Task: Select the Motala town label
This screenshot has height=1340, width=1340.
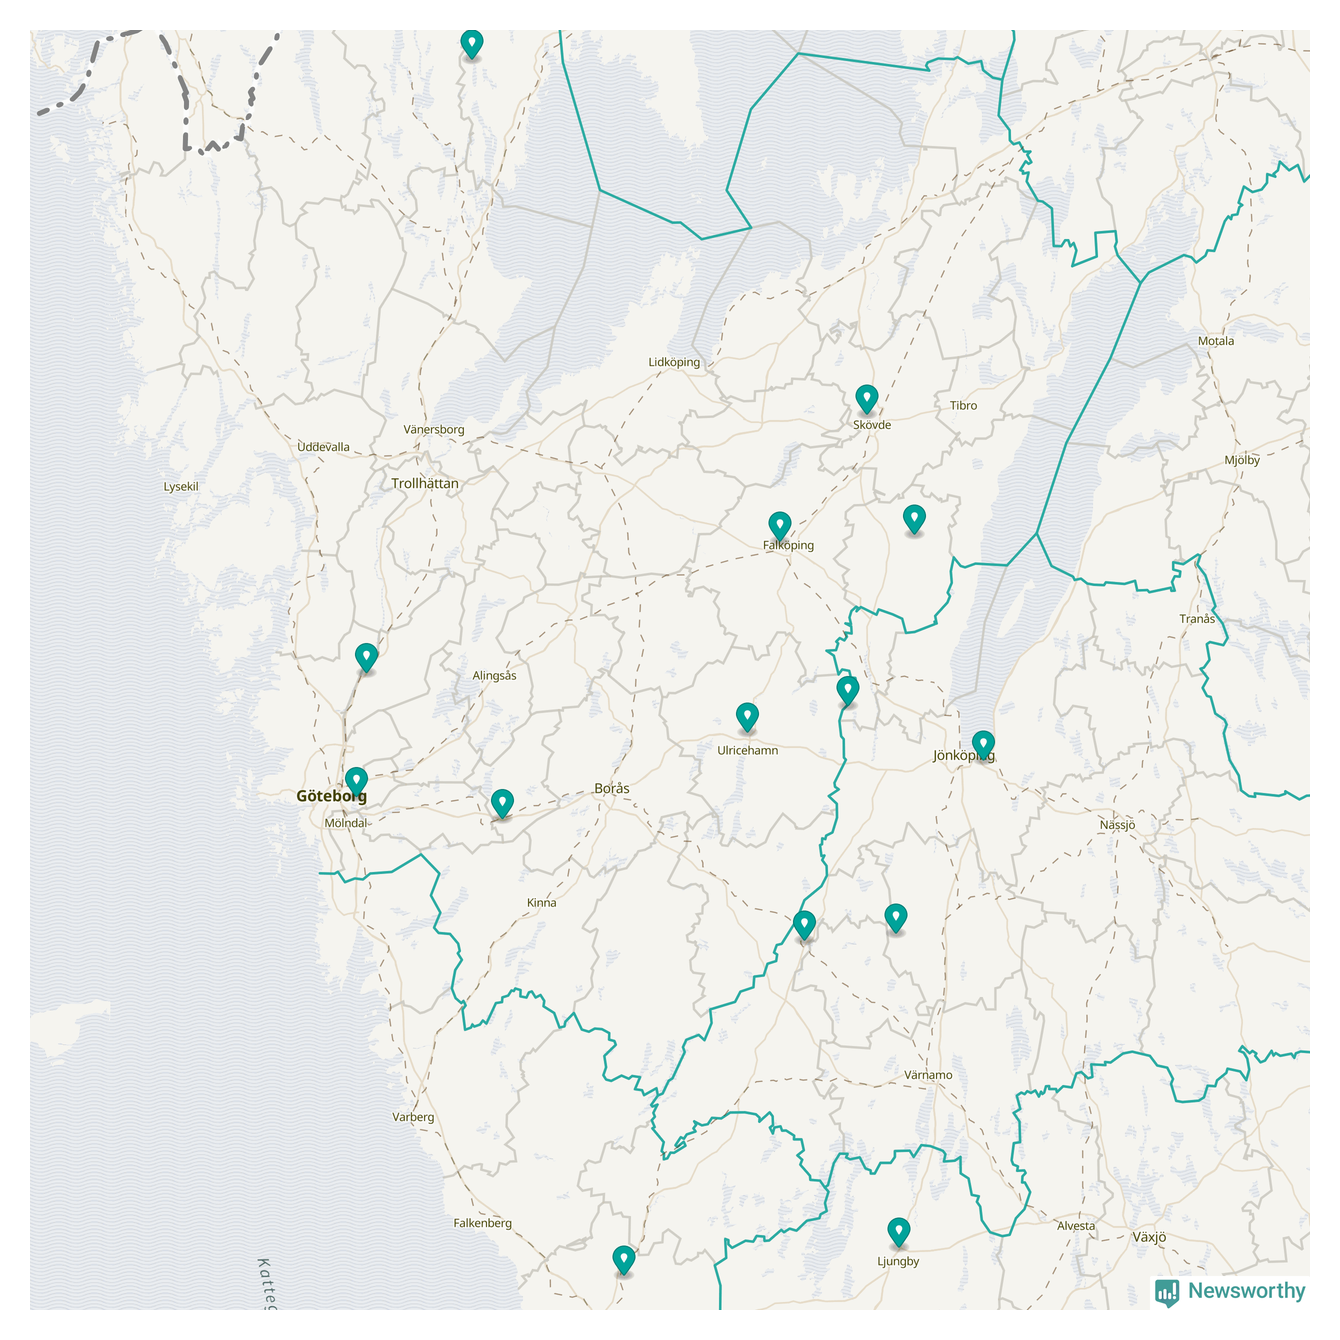Action: pos(1216,341)
